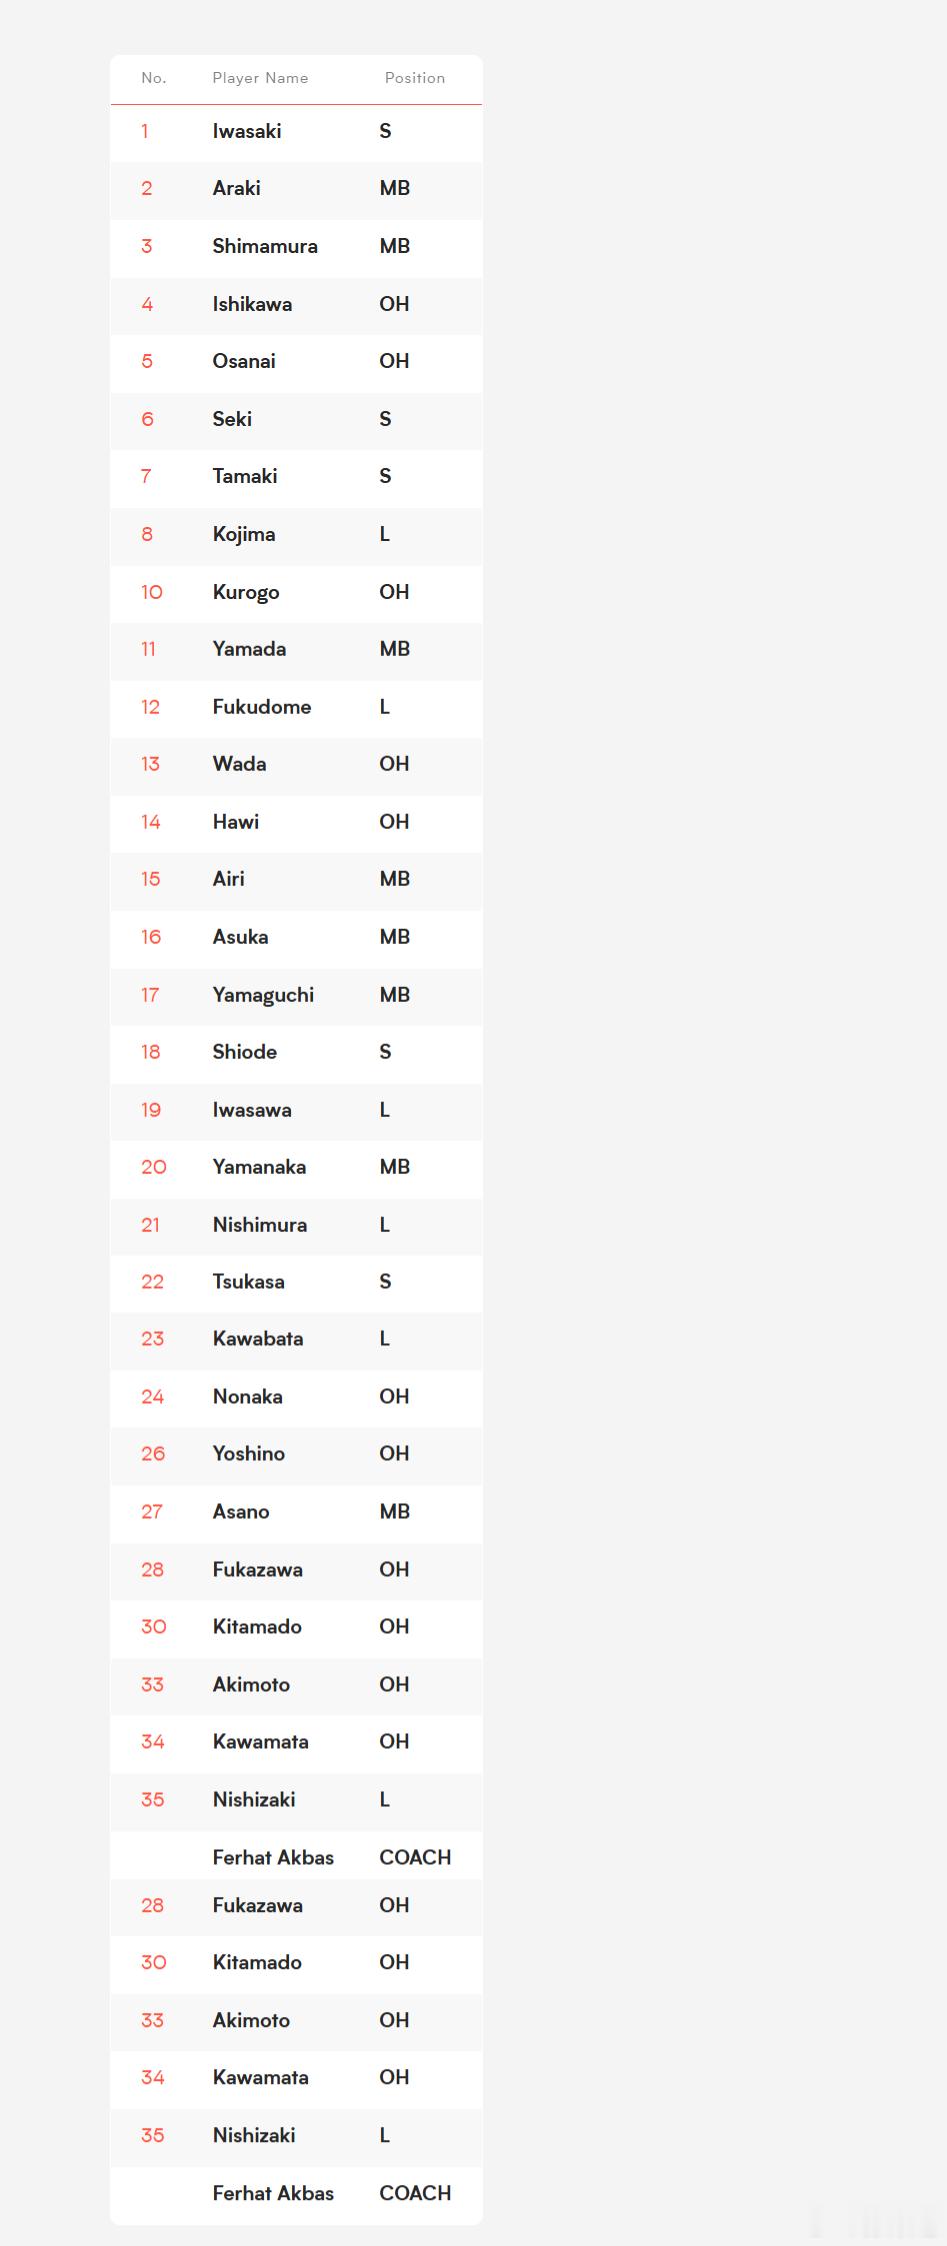Open the Yoshino player row
947x2246 pixels.
coord(296,1455)
